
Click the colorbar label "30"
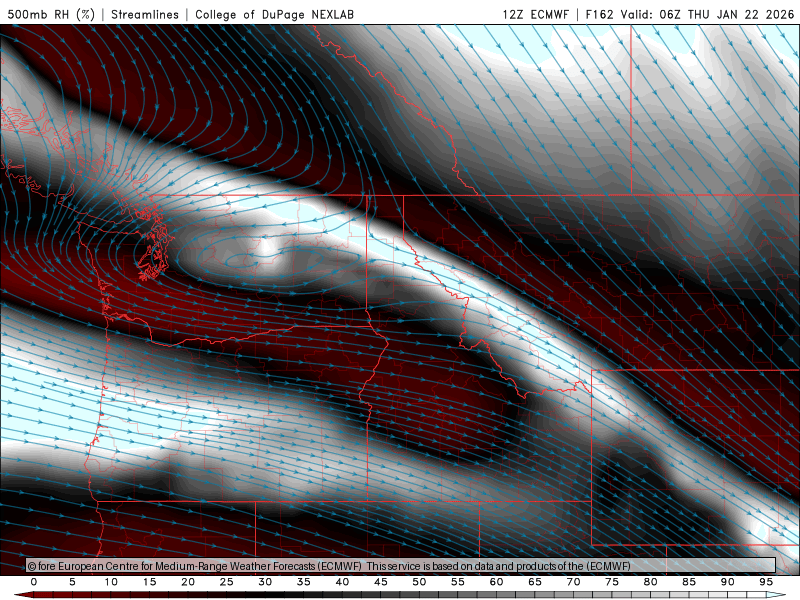(x=265, y=582)
